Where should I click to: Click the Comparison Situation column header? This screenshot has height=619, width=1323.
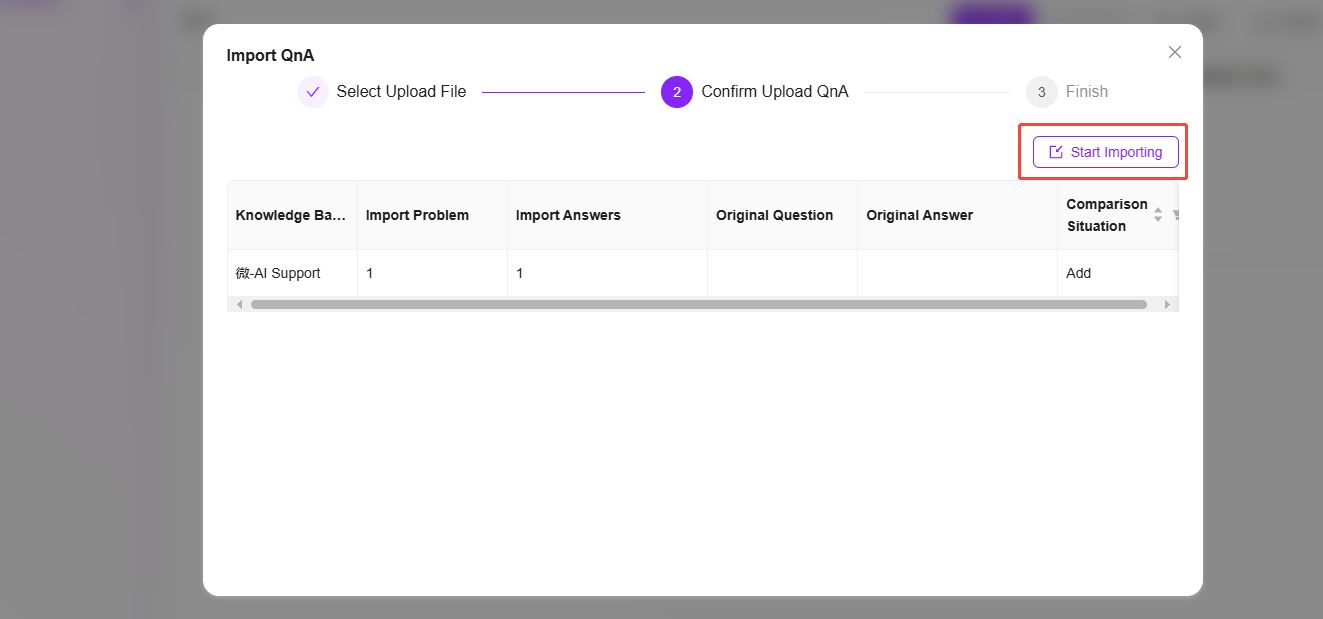1106,215
